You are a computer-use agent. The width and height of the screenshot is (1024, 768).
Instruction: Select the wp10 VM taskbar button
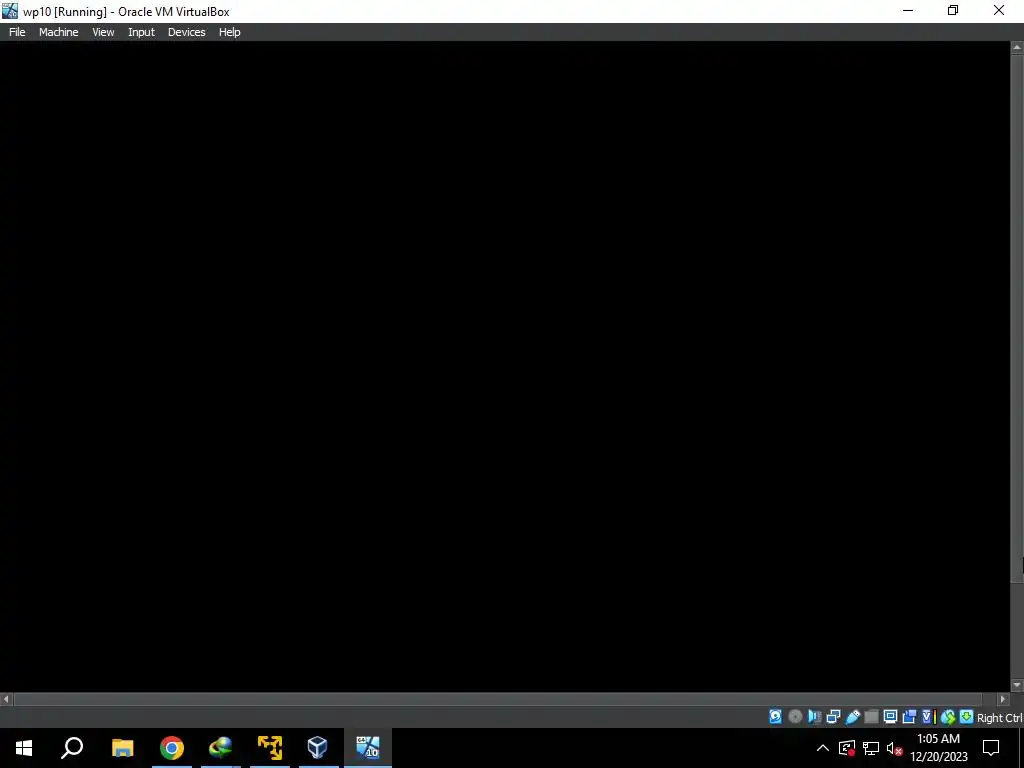pos(368,748)
